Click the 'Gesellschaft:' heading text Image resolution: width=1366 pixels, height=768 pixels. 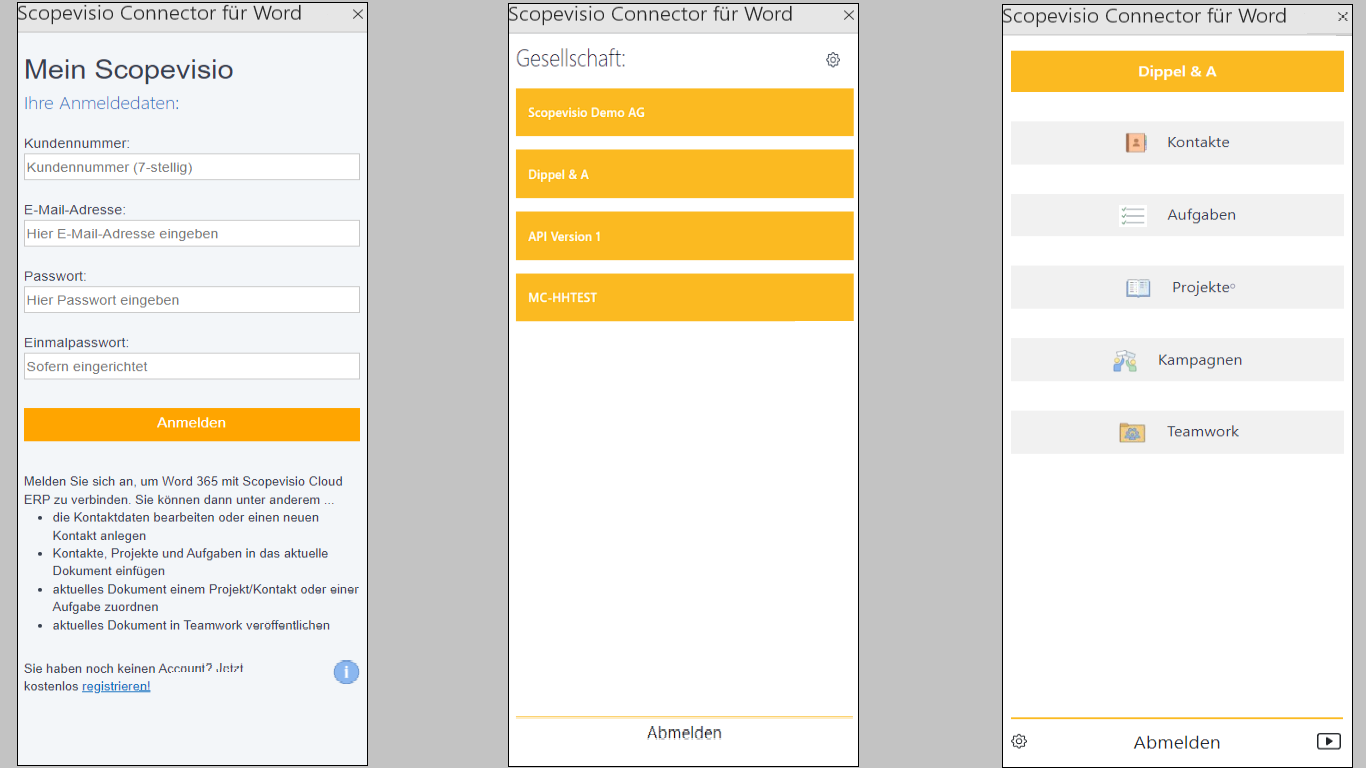(x=571, y=59)
